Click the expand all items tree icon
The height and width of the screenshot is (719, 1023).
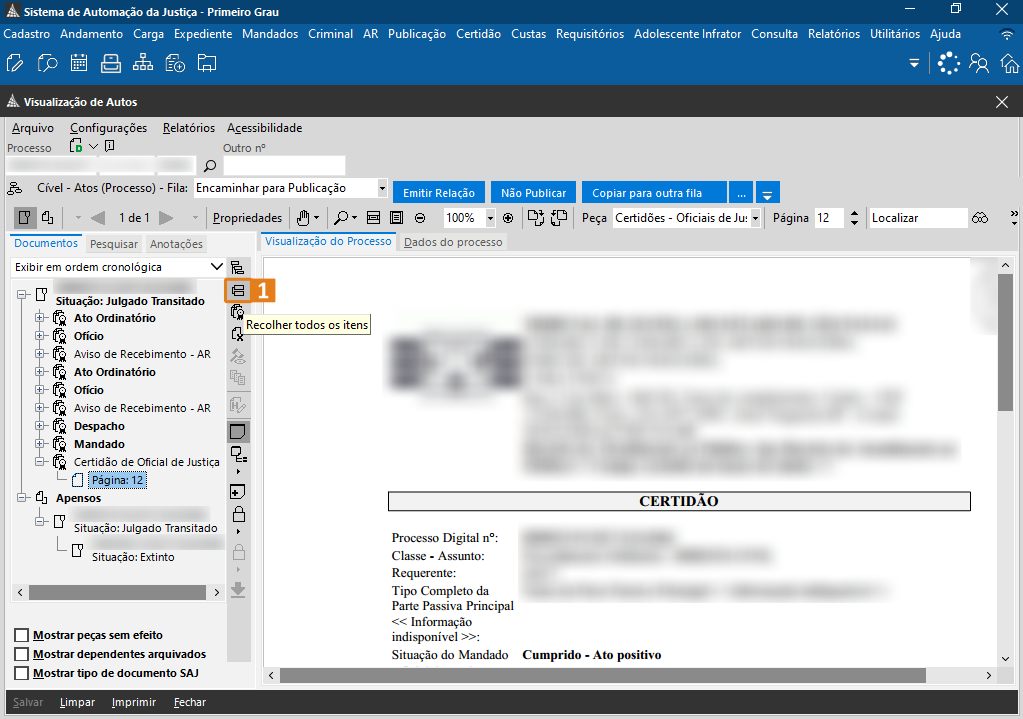237,268
